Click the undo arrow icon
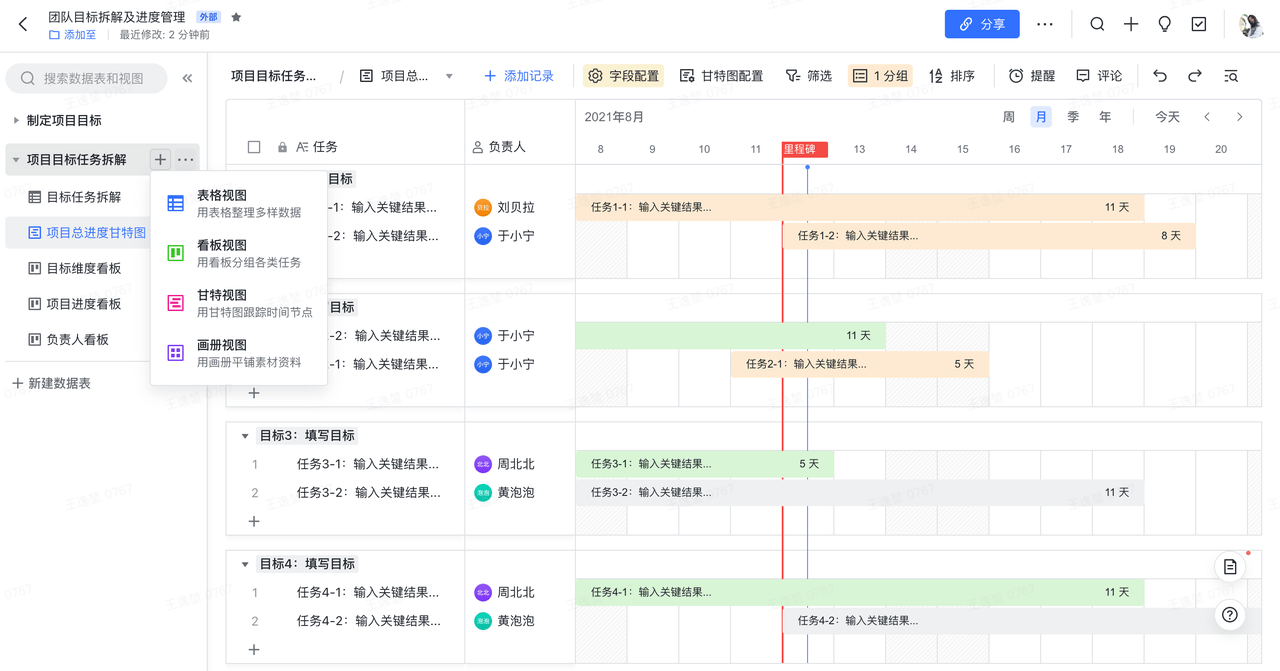The width and height of the screenshot is (1280, 671). pyautogui.click(x=1160, y=76)
